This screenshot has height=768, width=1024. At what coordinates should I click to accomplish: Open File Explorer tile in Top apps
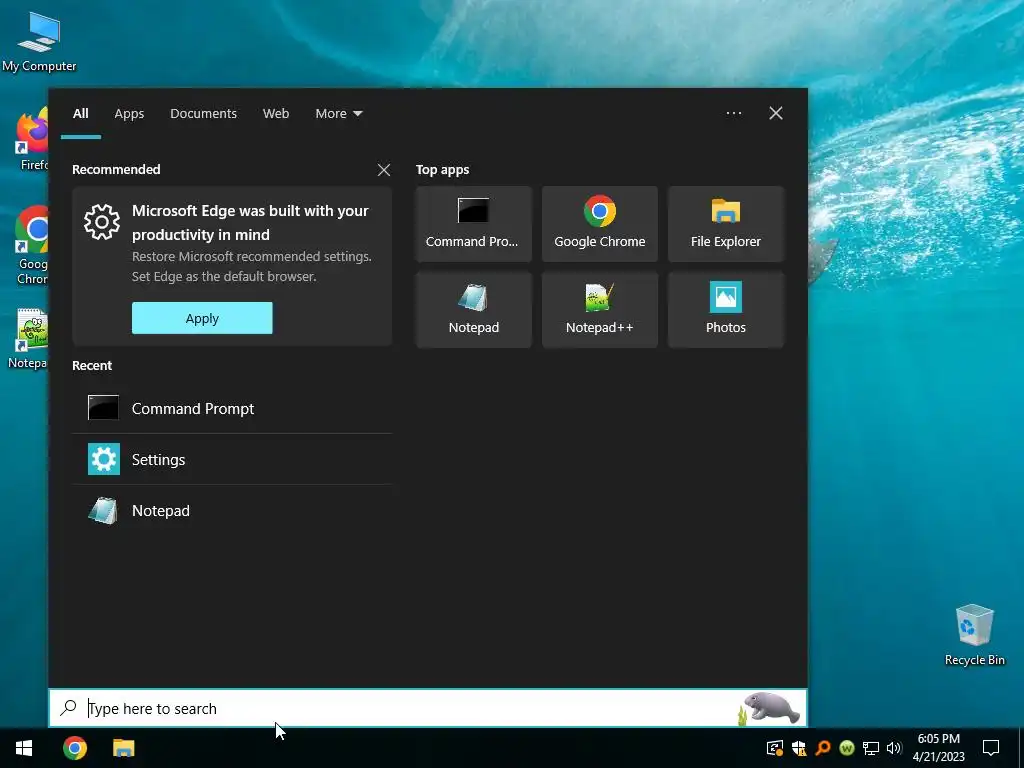[x=726, y=224]
